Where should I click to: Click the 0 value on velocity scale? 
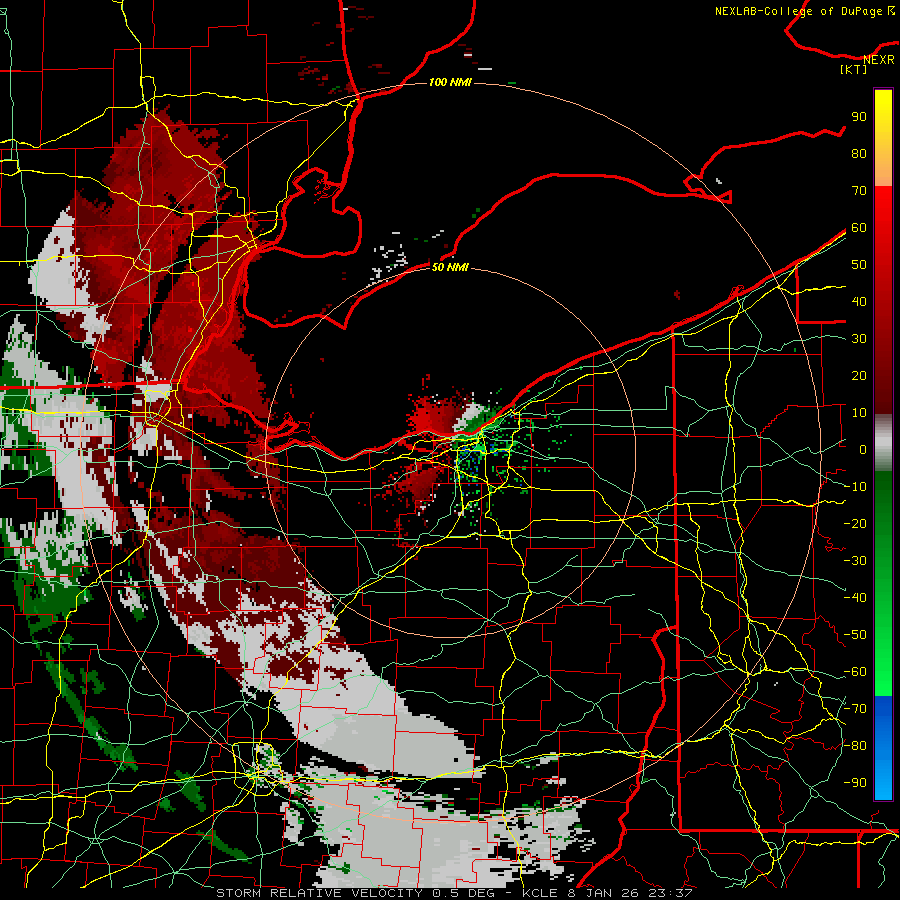[x=862, y=449]
